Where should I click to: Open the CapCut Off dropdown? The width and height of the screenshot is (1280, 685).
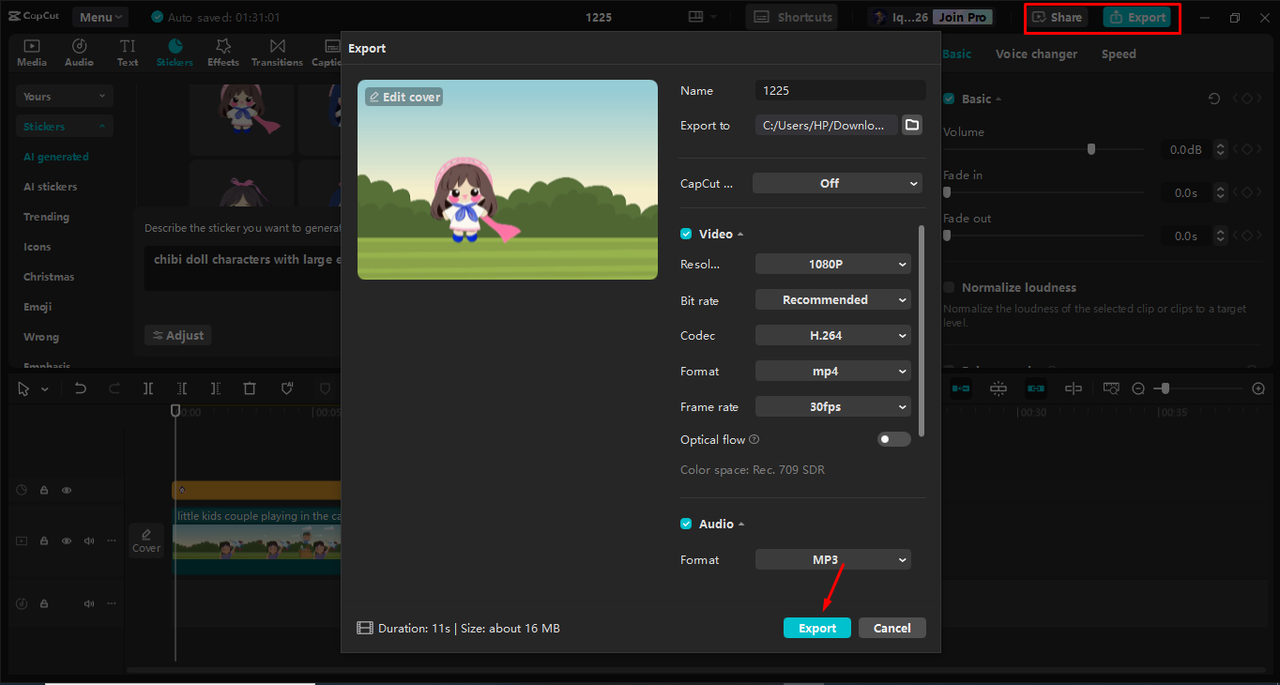[837, 183]
